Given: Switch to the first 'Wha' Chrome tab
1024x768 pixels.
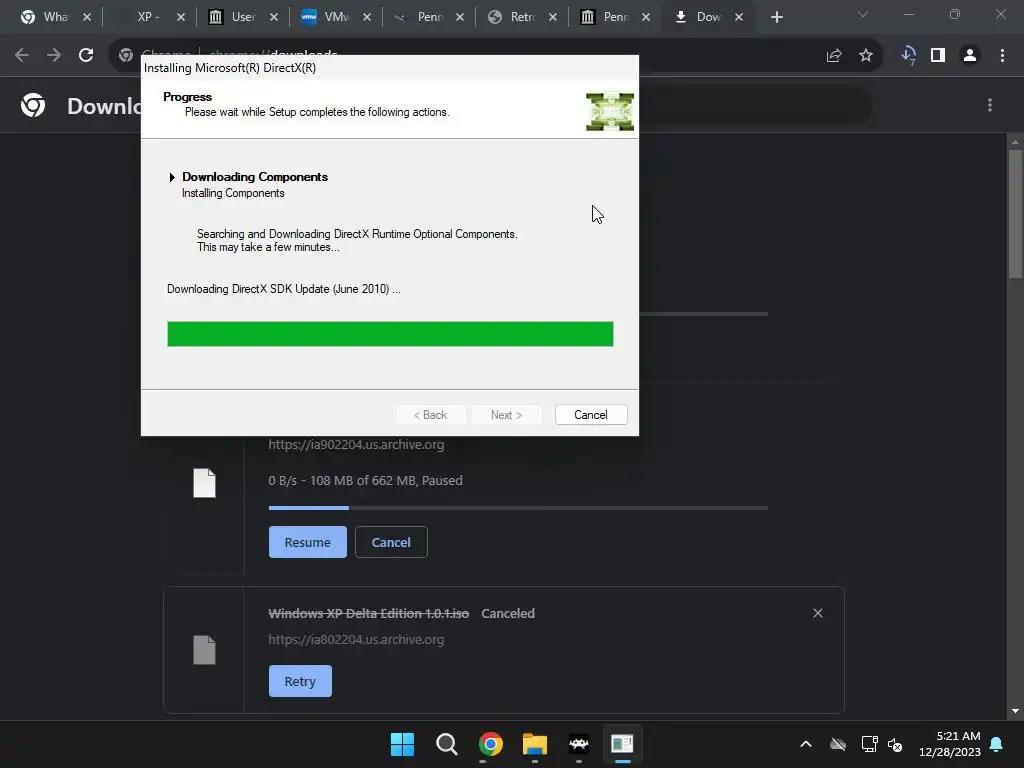Looking at the screenshot, I should tap(55, 17).
